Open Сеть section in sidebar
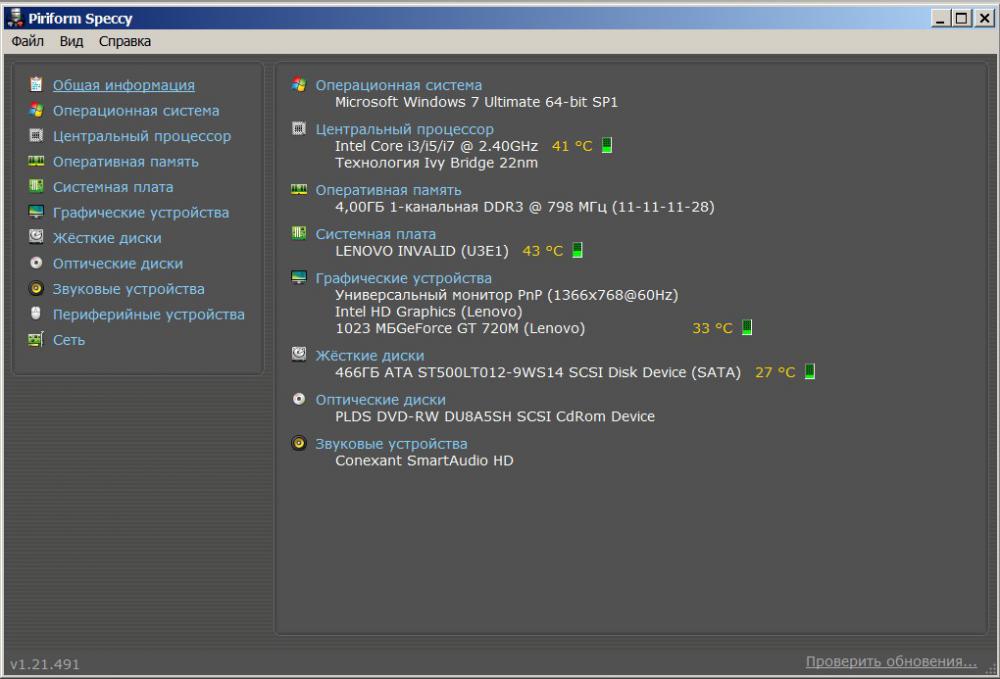1000x679 pixels. click(69, 340)
